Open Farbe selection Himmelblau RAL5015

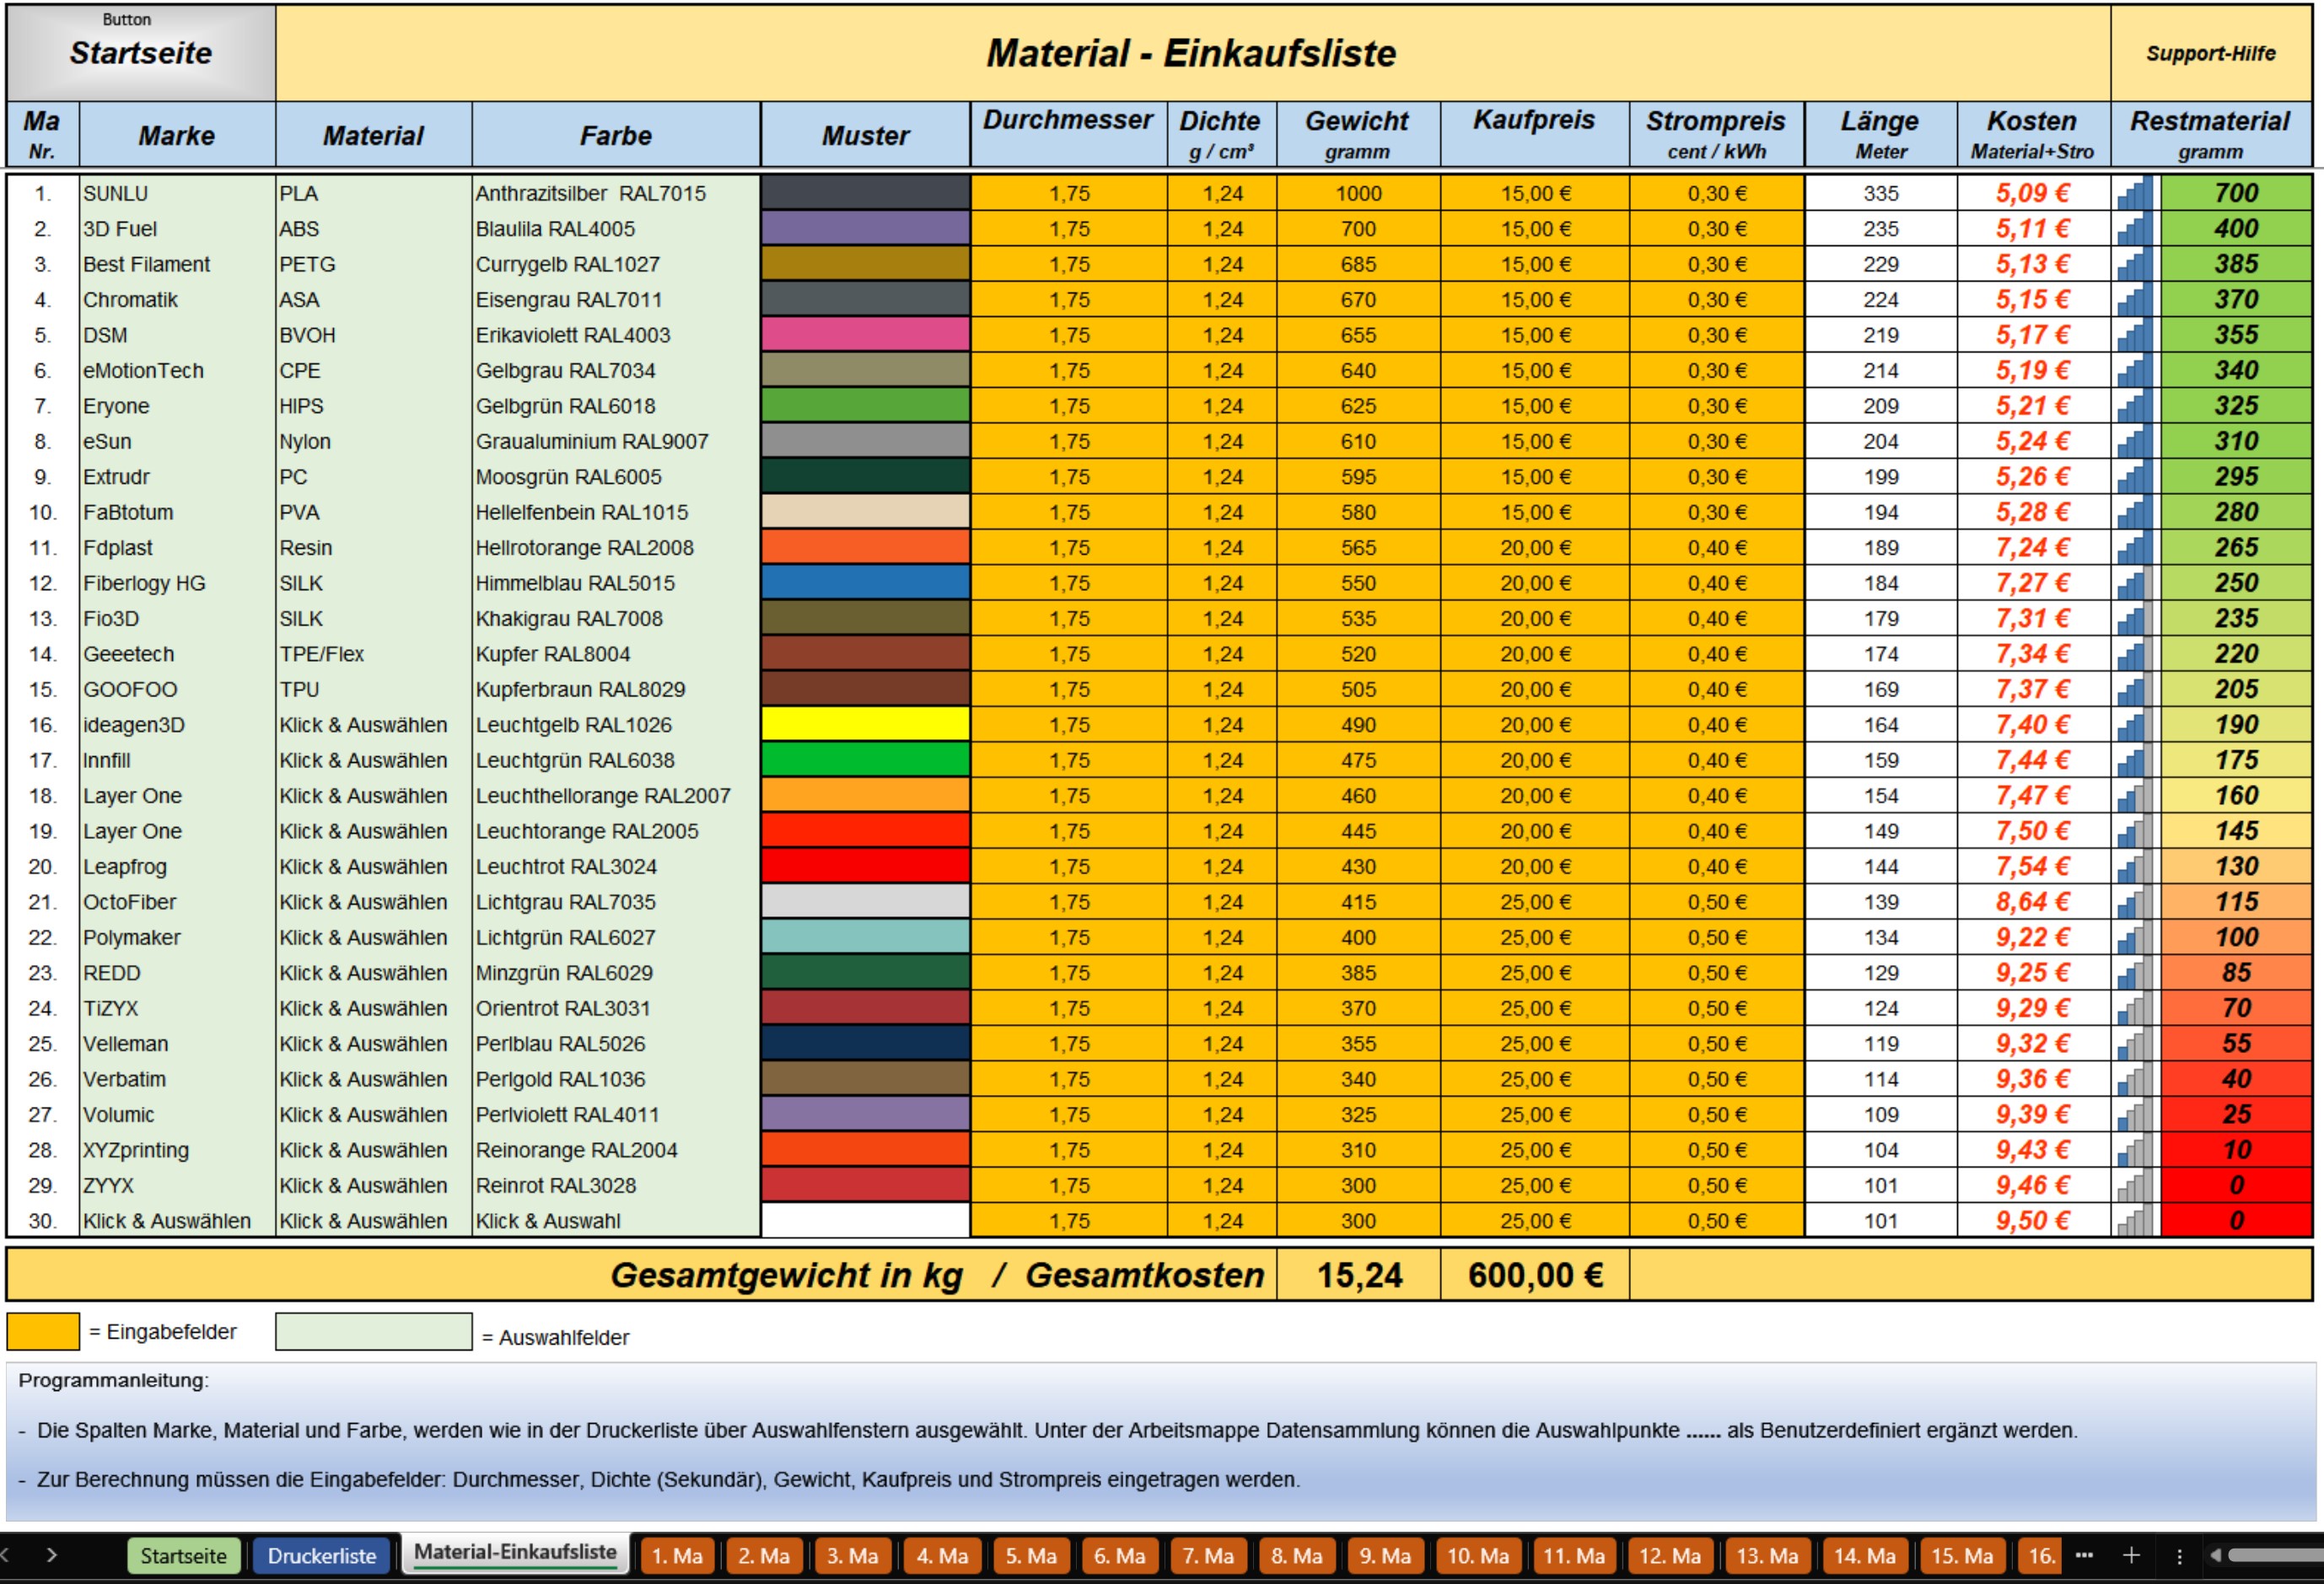pos(616,583)
